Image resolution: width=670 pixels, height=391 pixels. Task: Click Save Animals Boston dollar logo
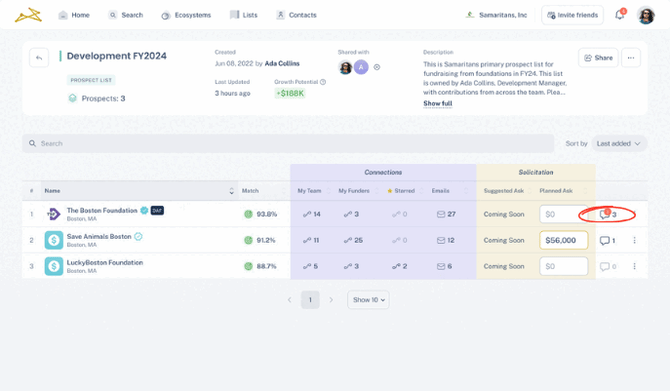point(54,240)
